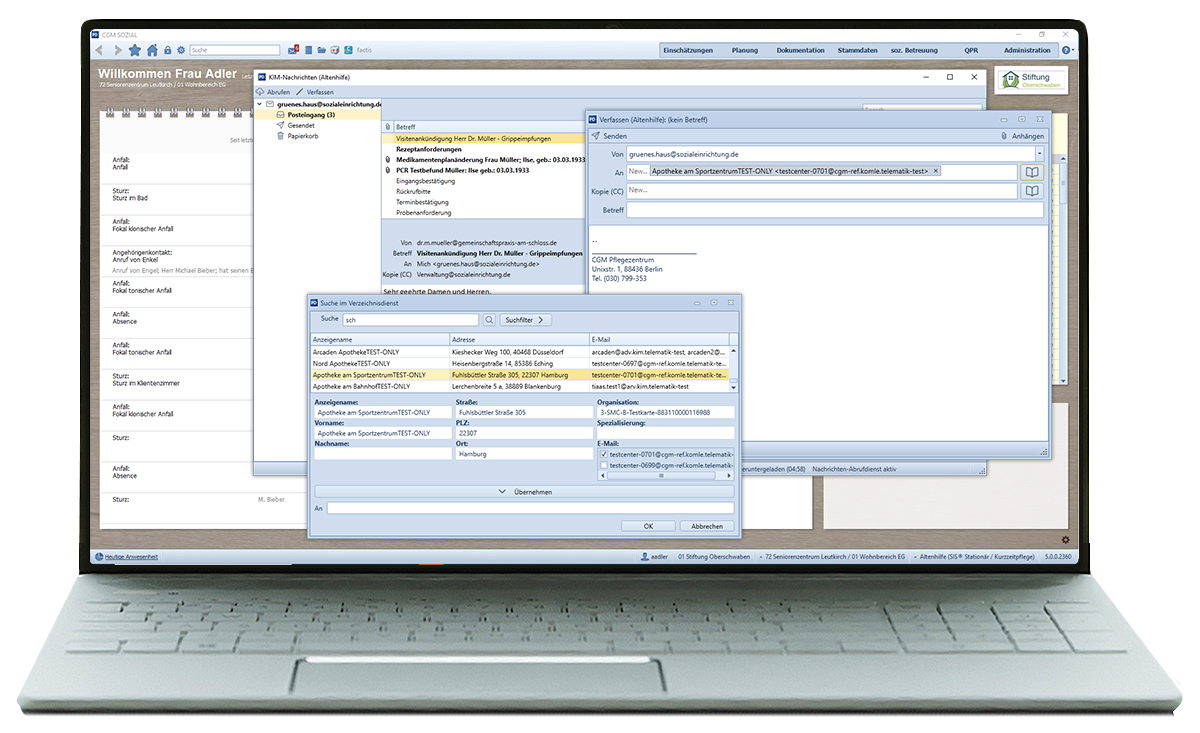Open Heutige Anwesenheit link in status bar
1200x733 pixels.
coord(131,556)
